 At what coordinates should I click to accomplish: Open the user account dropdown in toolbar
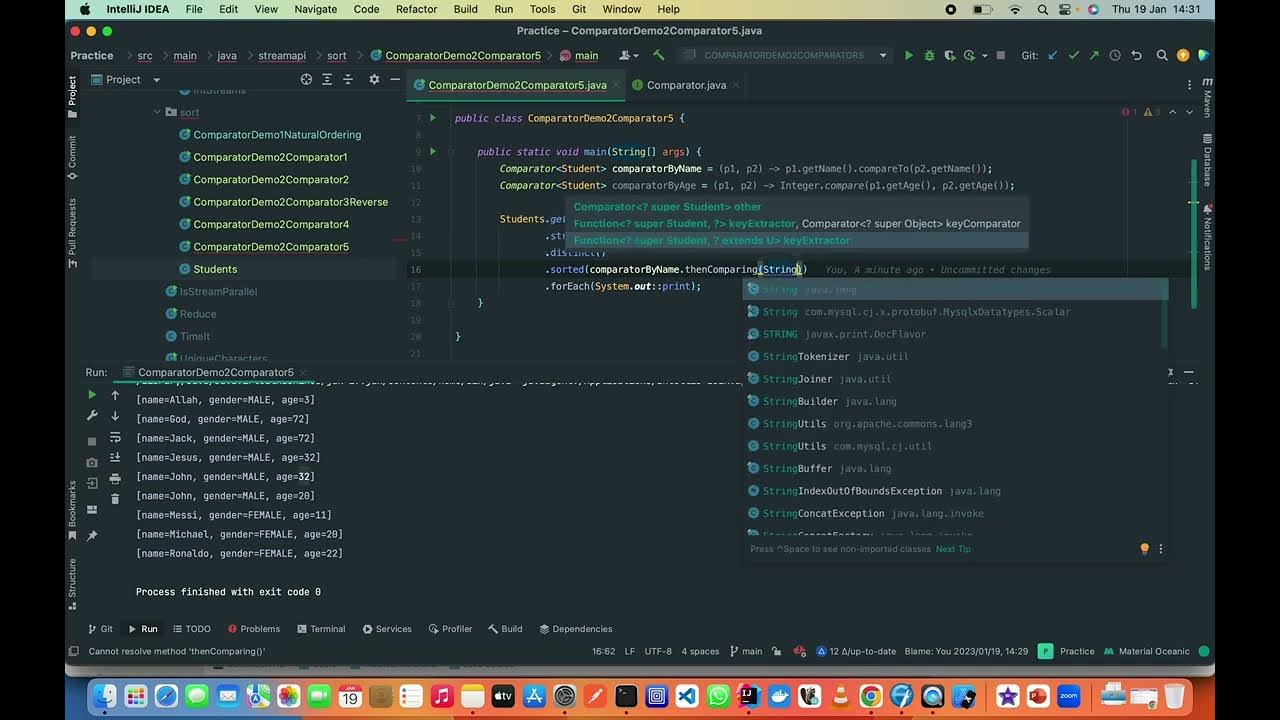point(629,56)
